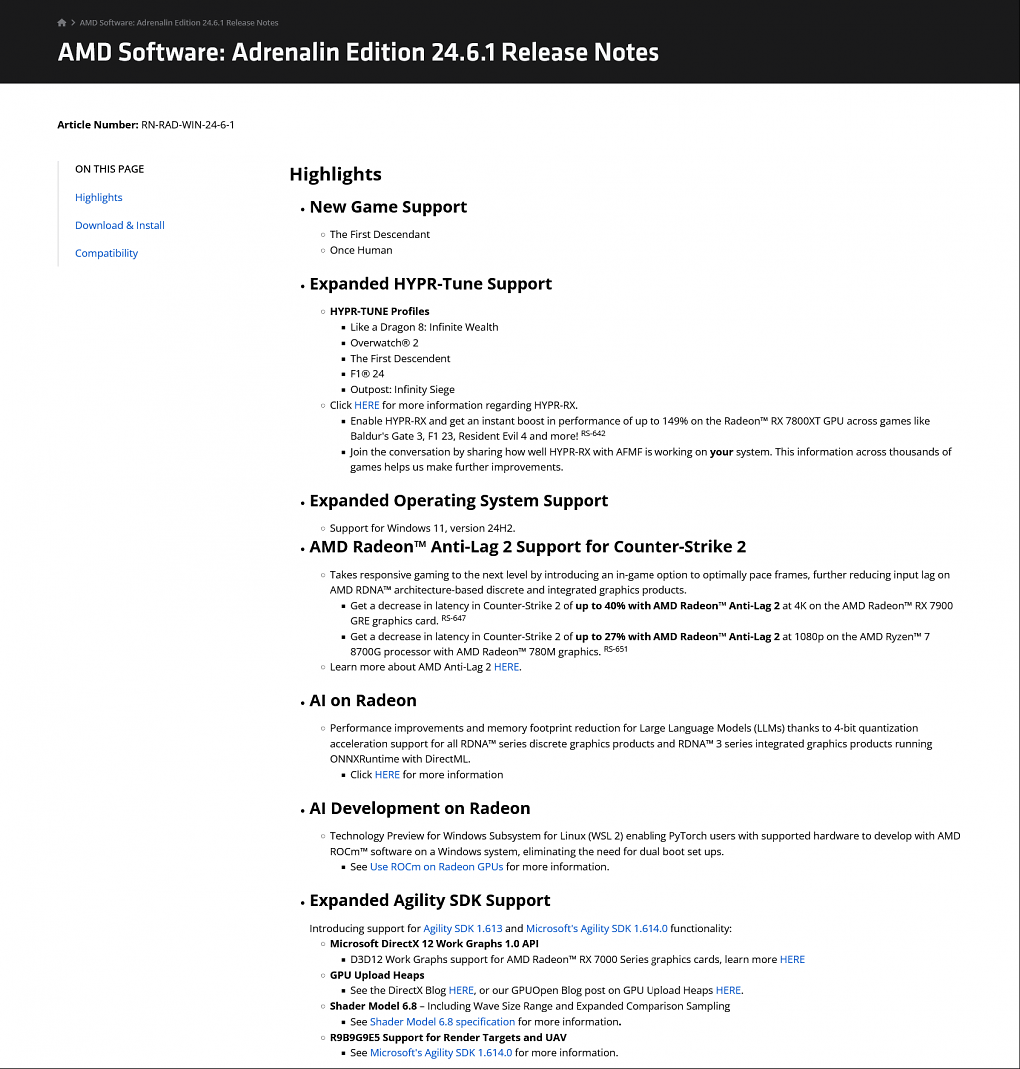Jump to Highlights in page navigation
This screenshot has width=1020, height=1069.
tap(99, 197)
